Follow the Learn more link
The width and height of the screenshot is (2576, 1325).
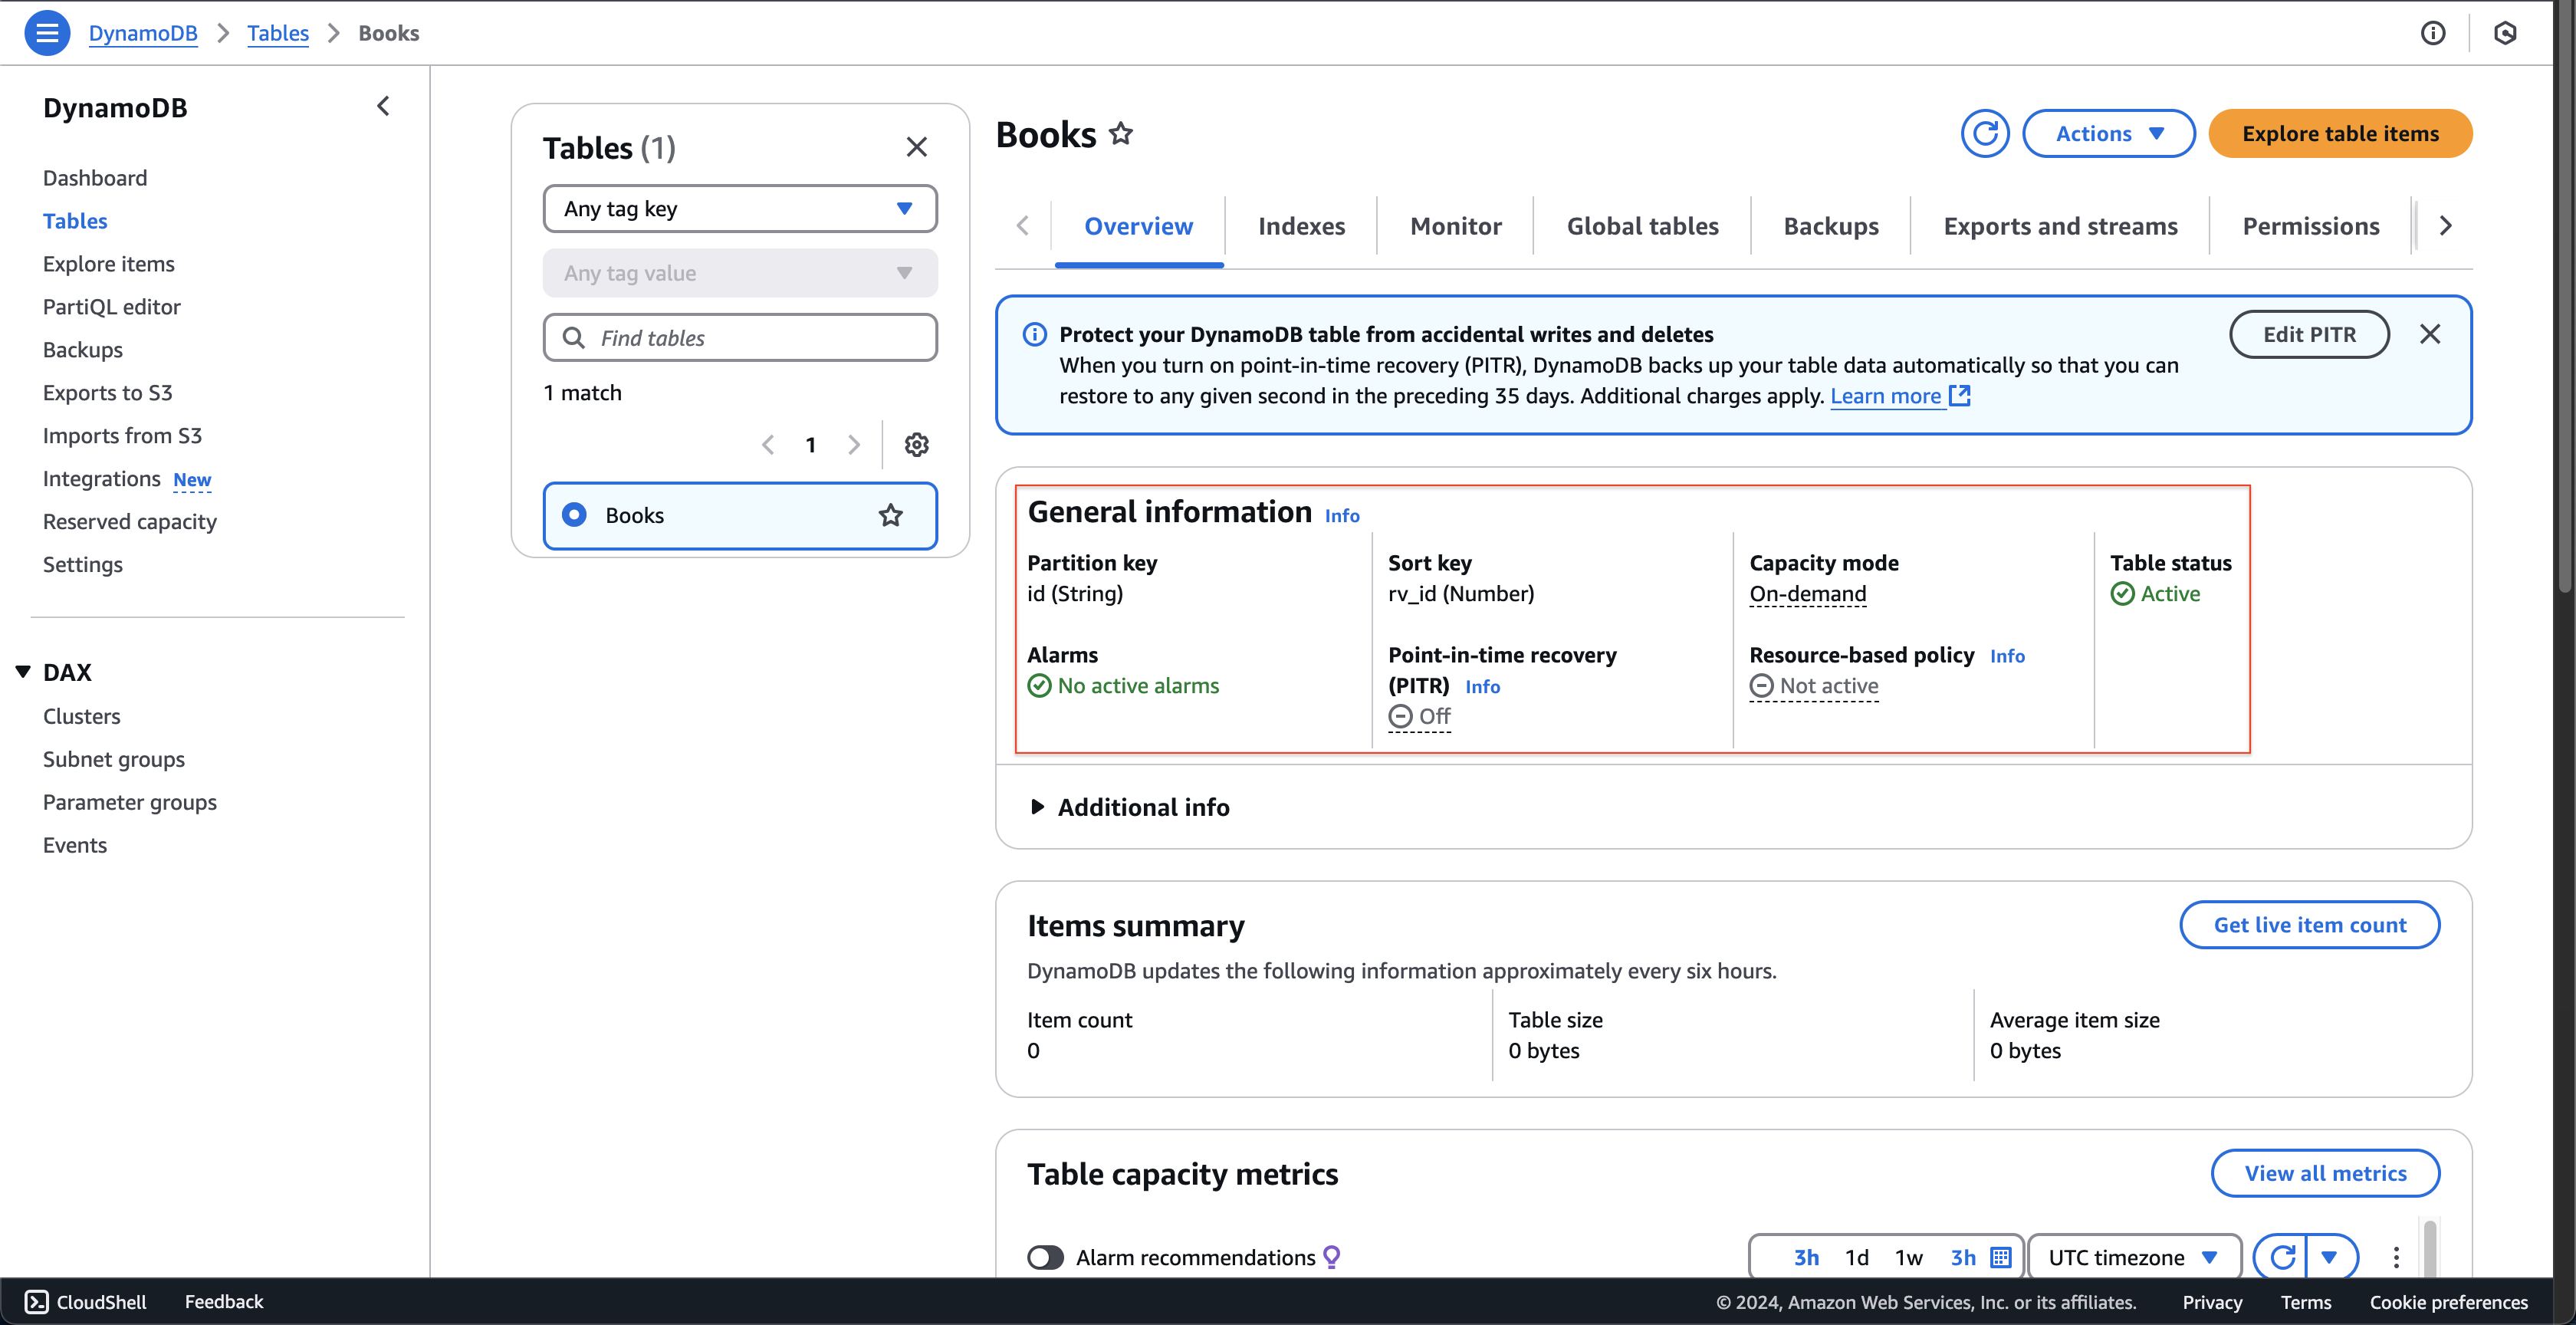click(1885, 396)
